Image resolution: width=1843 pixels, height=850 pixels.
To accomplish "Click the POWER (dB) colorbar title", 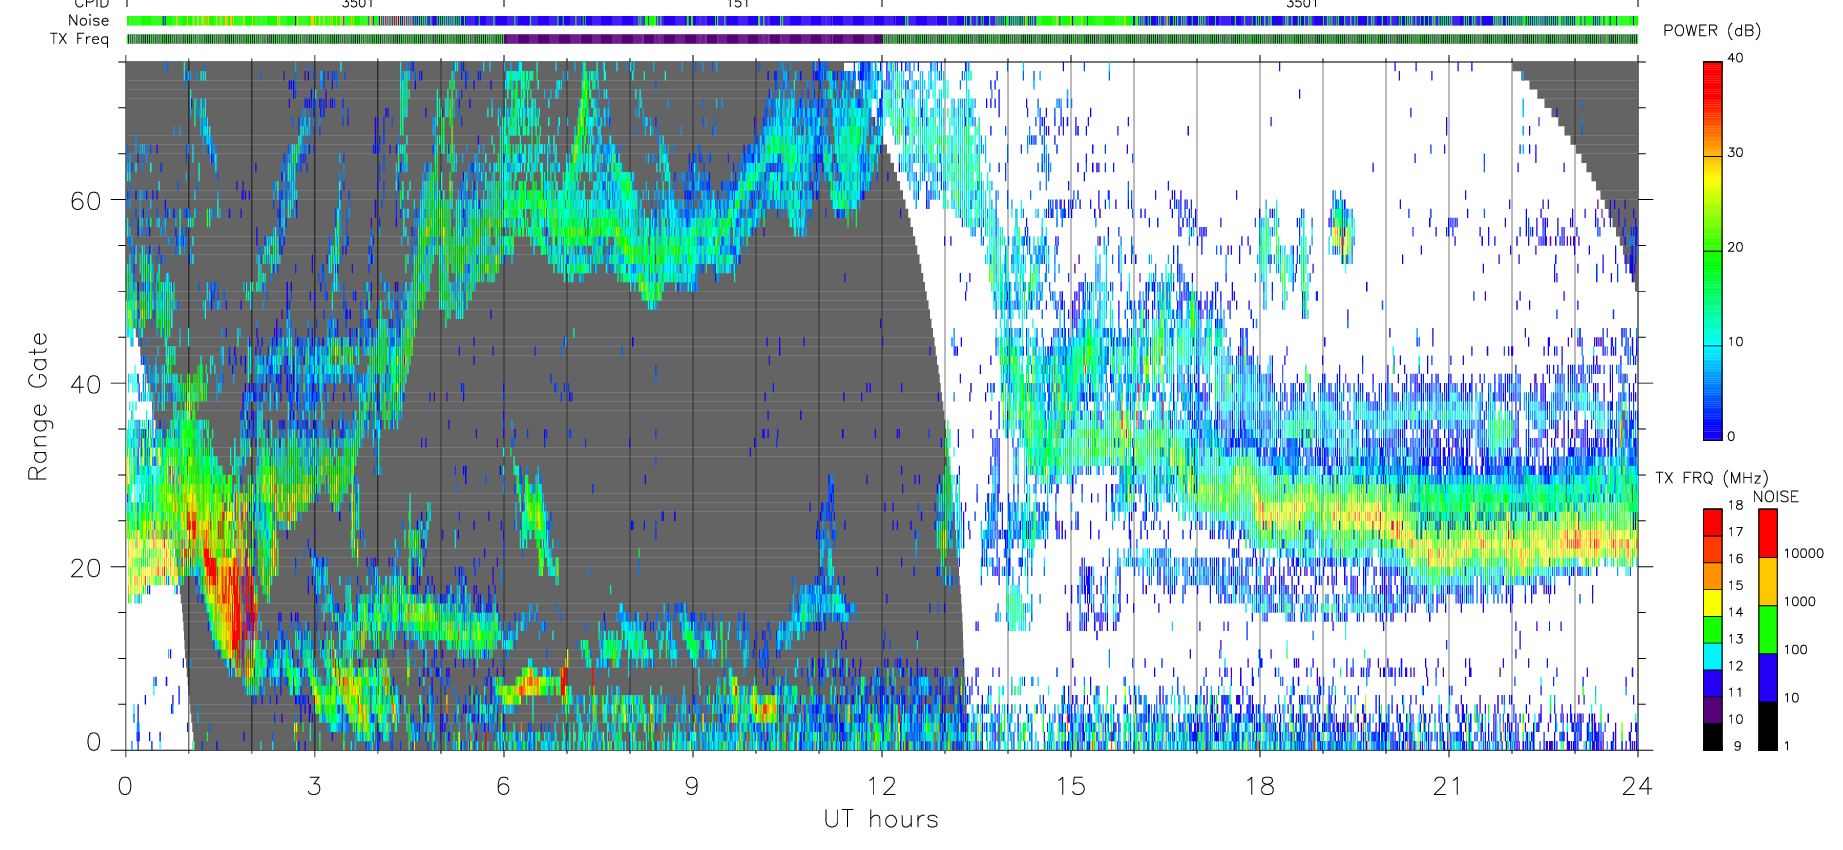I will [1712, 30].
